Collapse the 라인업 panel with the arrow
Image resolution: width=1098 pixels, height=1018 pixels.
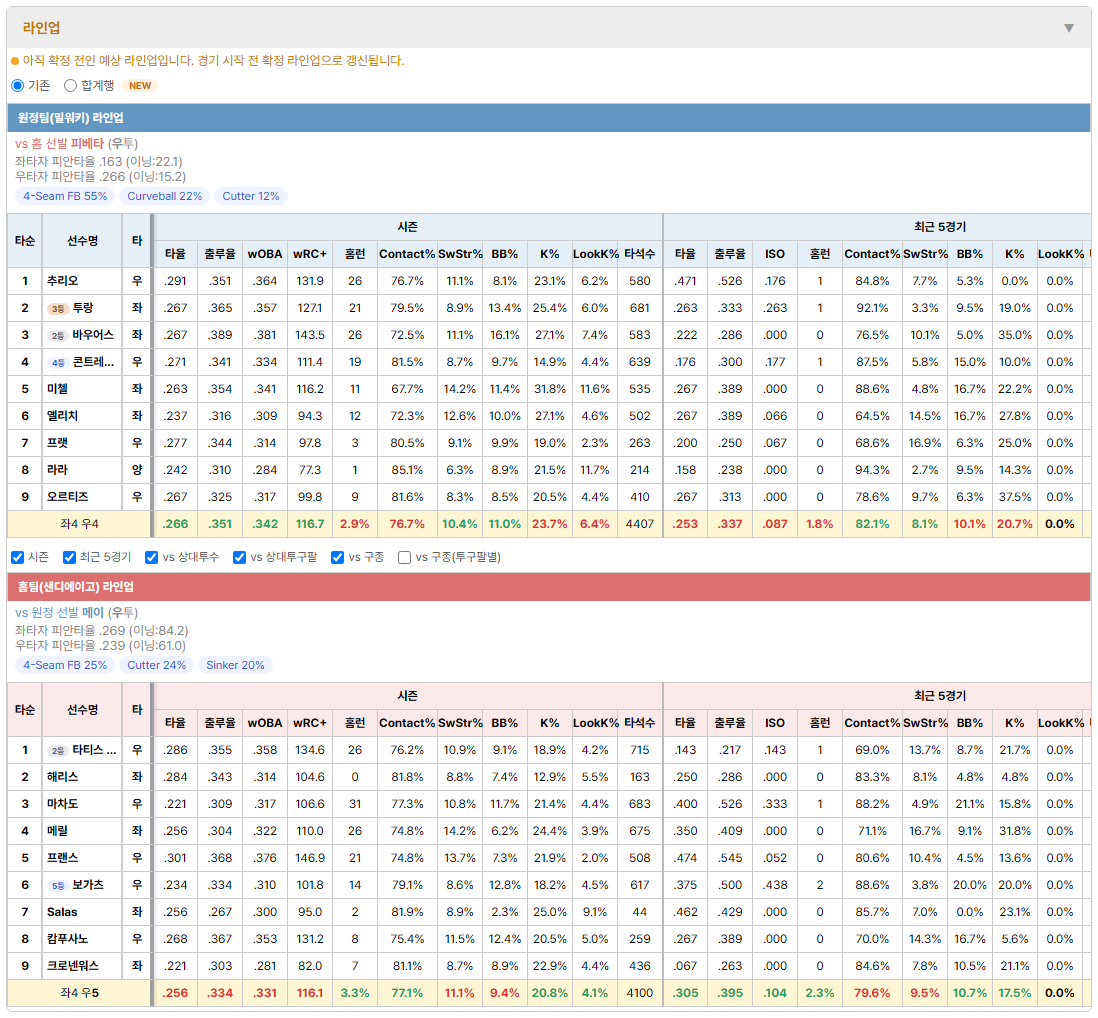1069,28
